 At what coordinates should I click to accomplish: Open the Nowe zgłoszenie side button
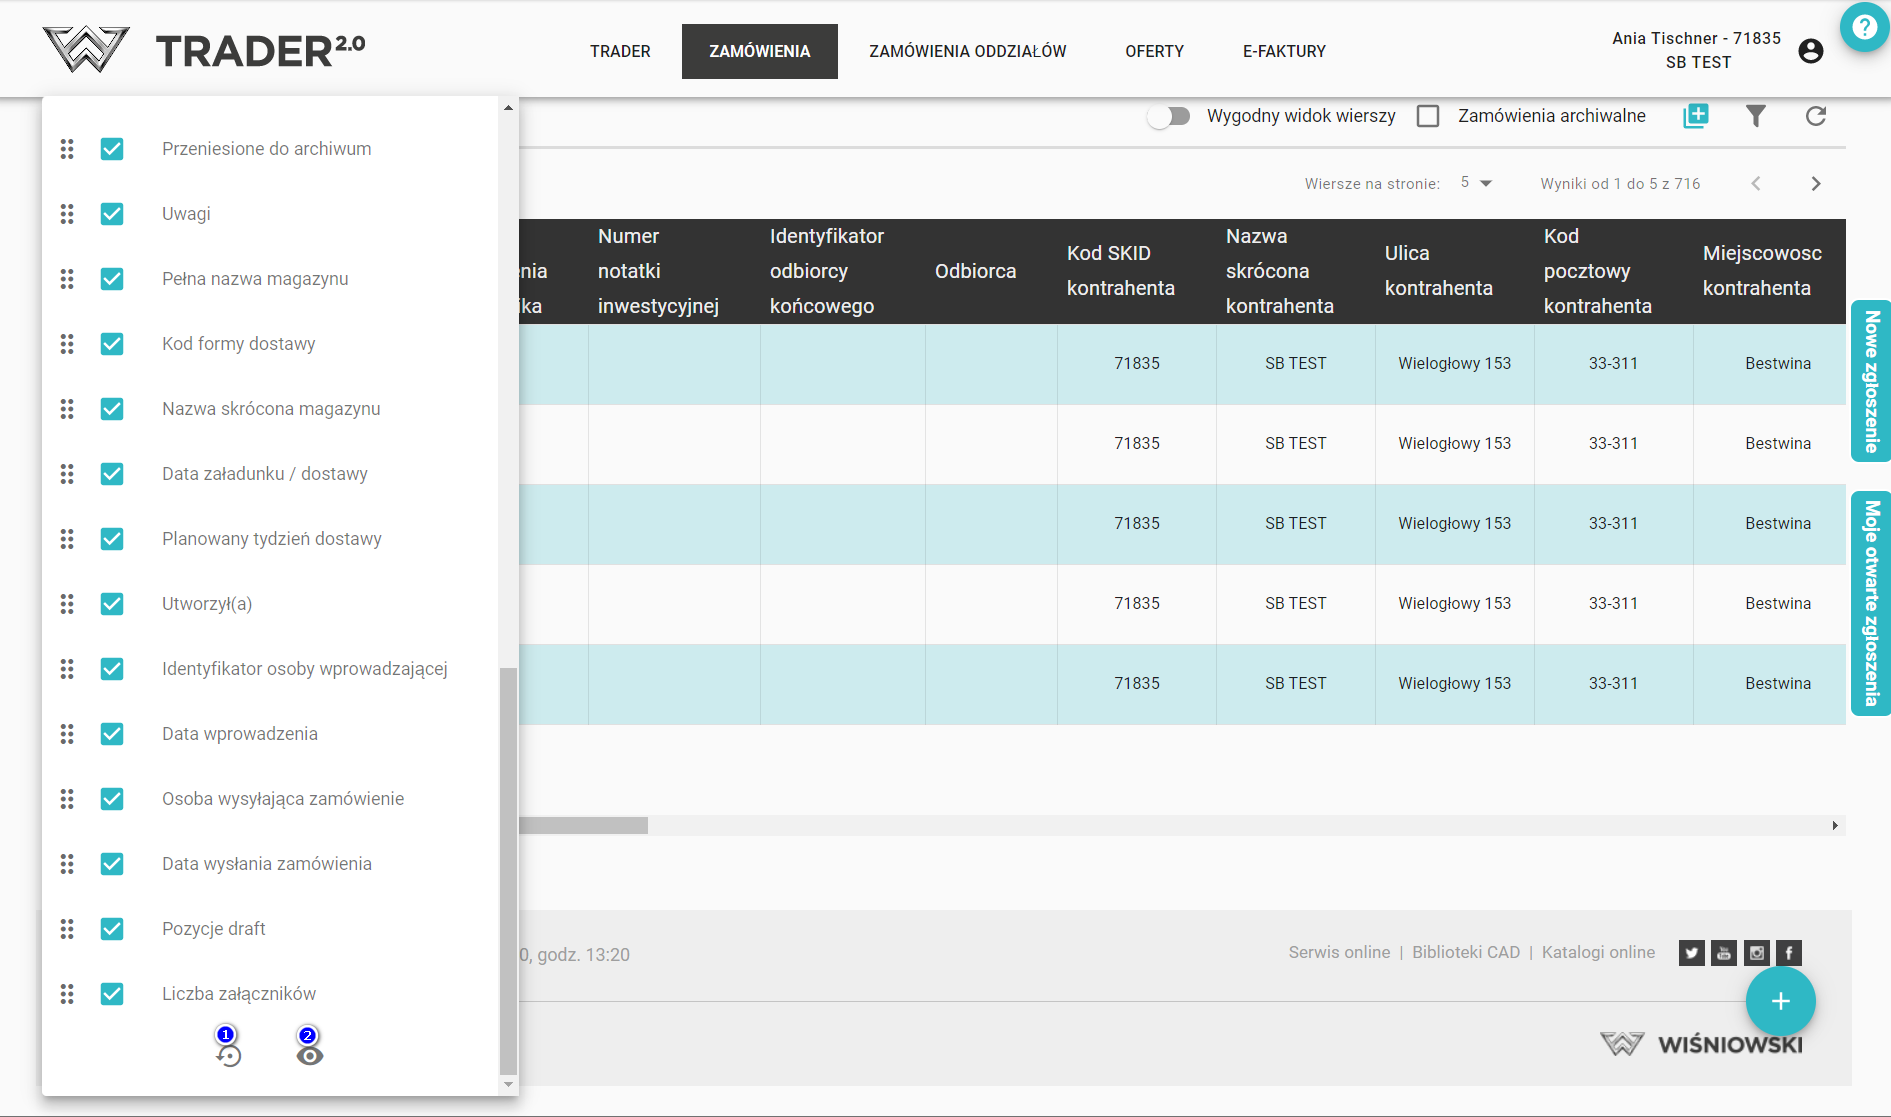point(1871,381)
